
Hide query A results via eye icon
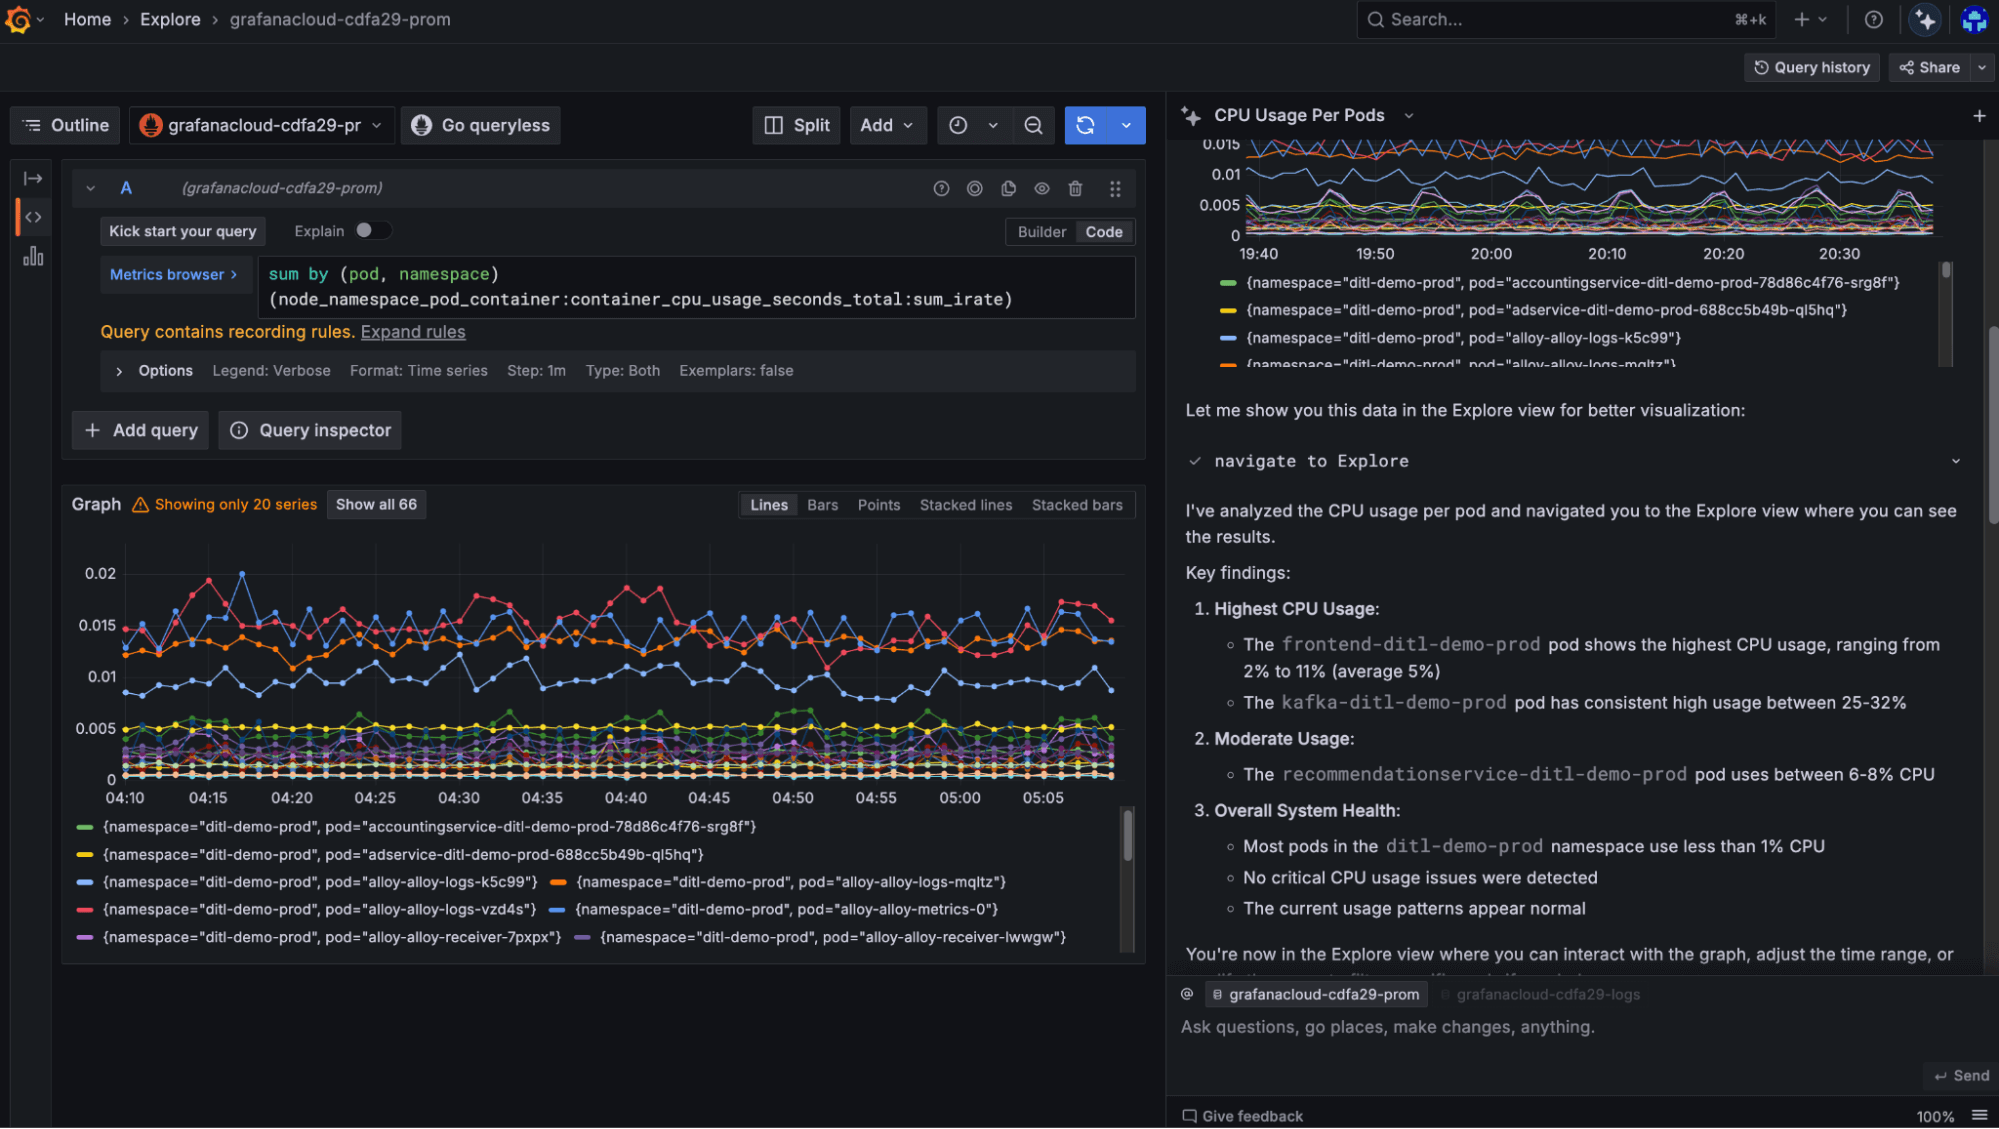[x=1042, y=188]
